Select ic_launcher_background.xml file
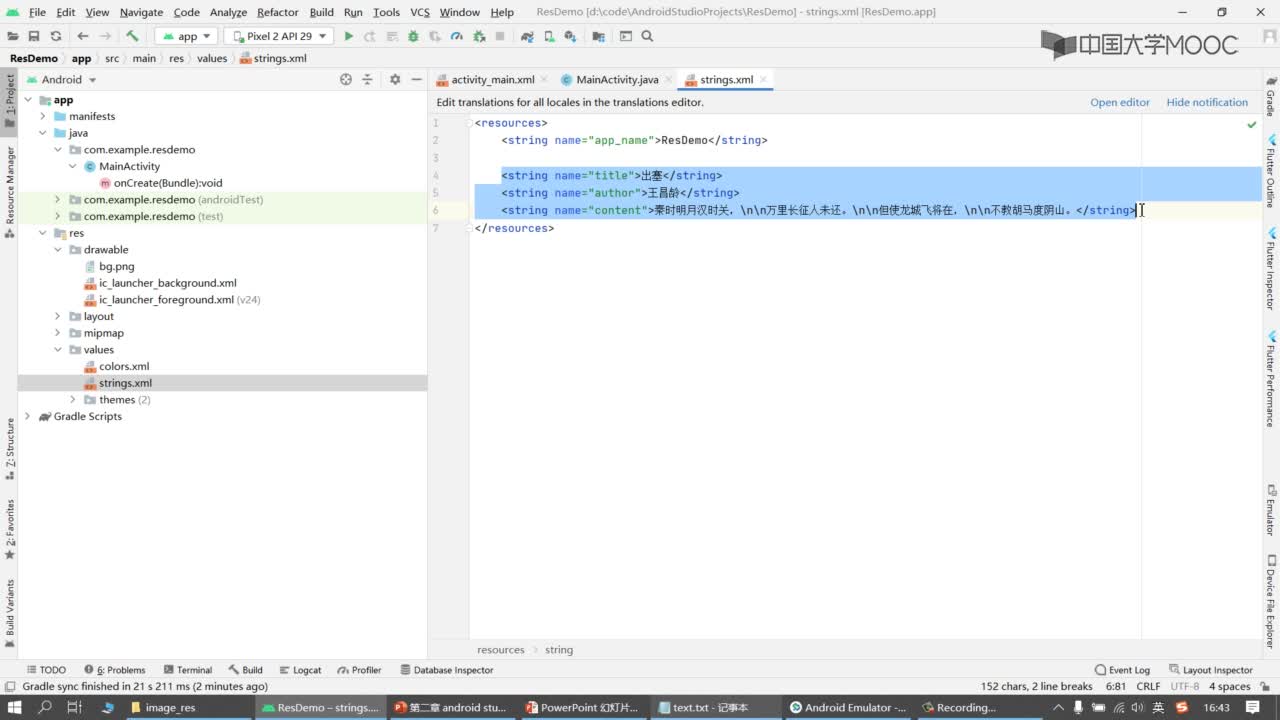The width and height of the screenshot is (1280, 720). click(168, 283)
